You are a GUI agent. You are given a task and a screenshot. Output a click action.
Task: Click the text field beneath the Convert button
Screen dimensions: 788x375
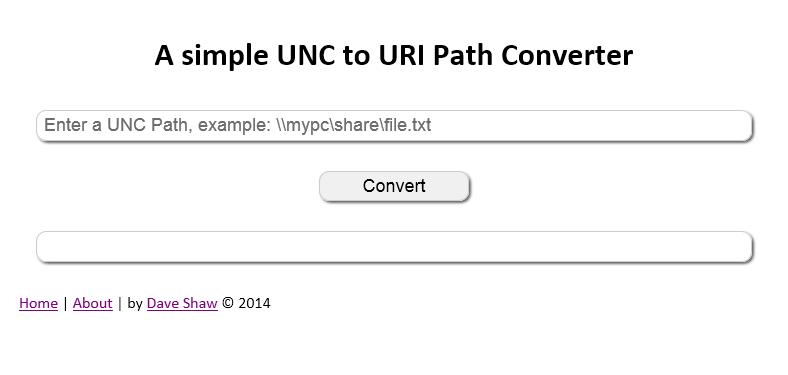394,247
